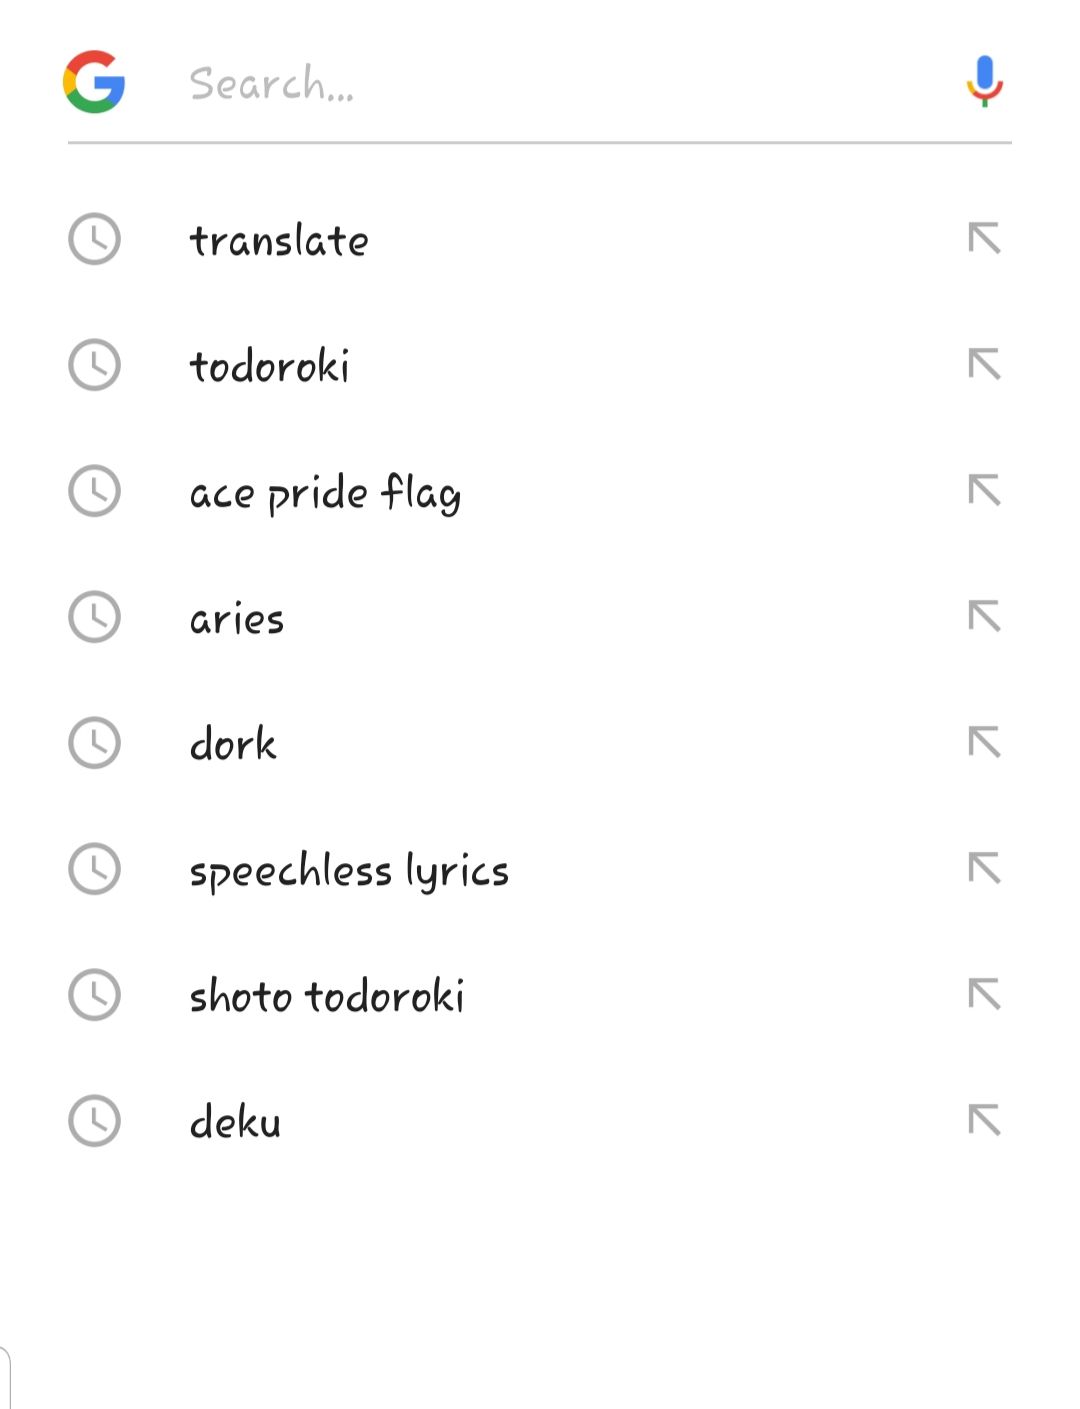Fill search box using translate arrow icon
The width and height of the screenshot is (1080, 1409).
tap(985, 239)
